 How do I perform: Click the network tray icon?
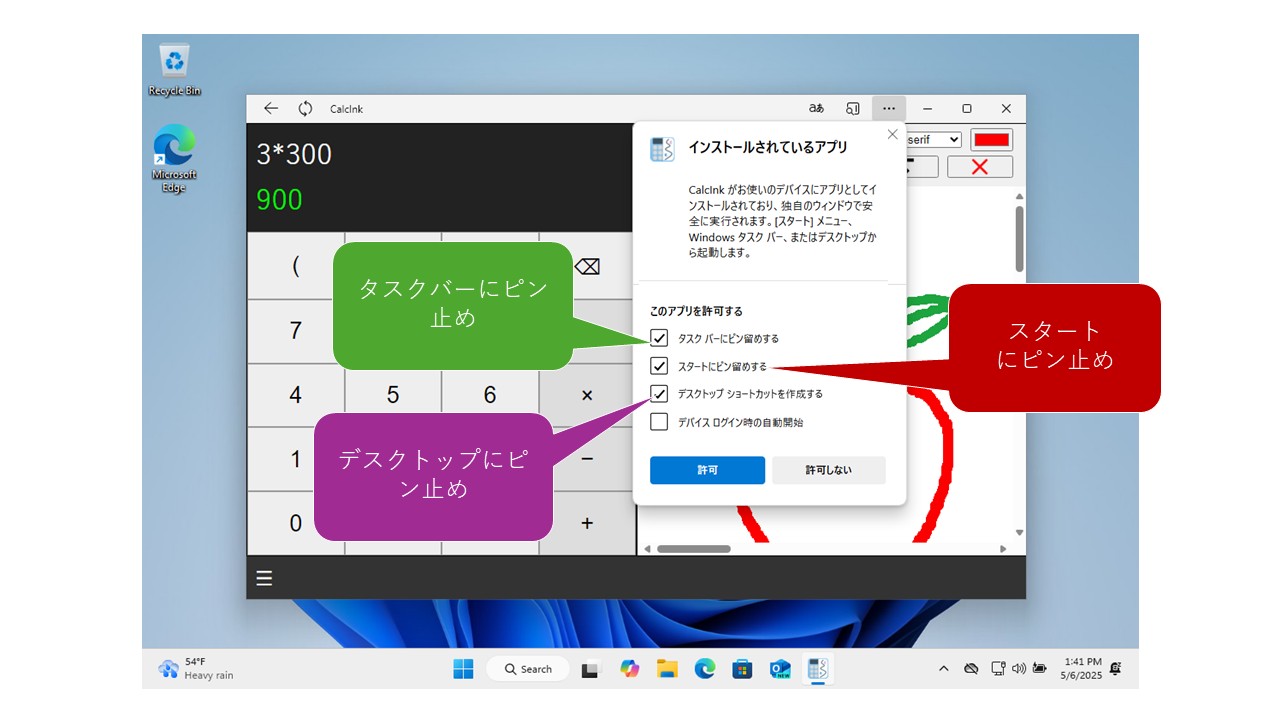tap(997, 669)
